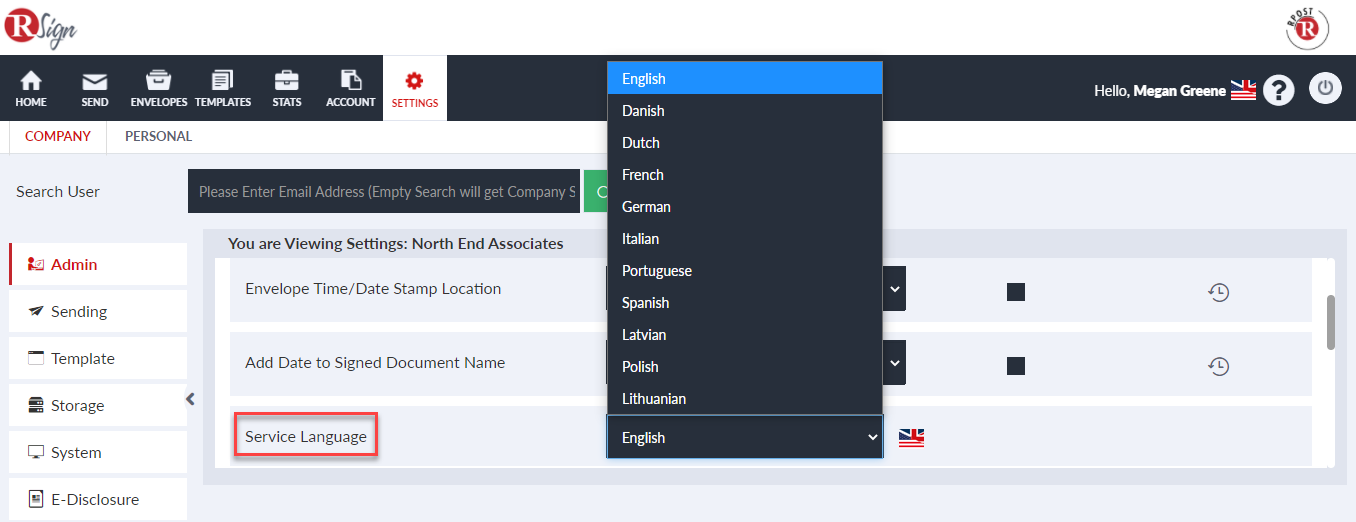The width and height of the screenshot is (1356, 522).
Task: Switch to the Personal tab
Action: tap(158, 136)
